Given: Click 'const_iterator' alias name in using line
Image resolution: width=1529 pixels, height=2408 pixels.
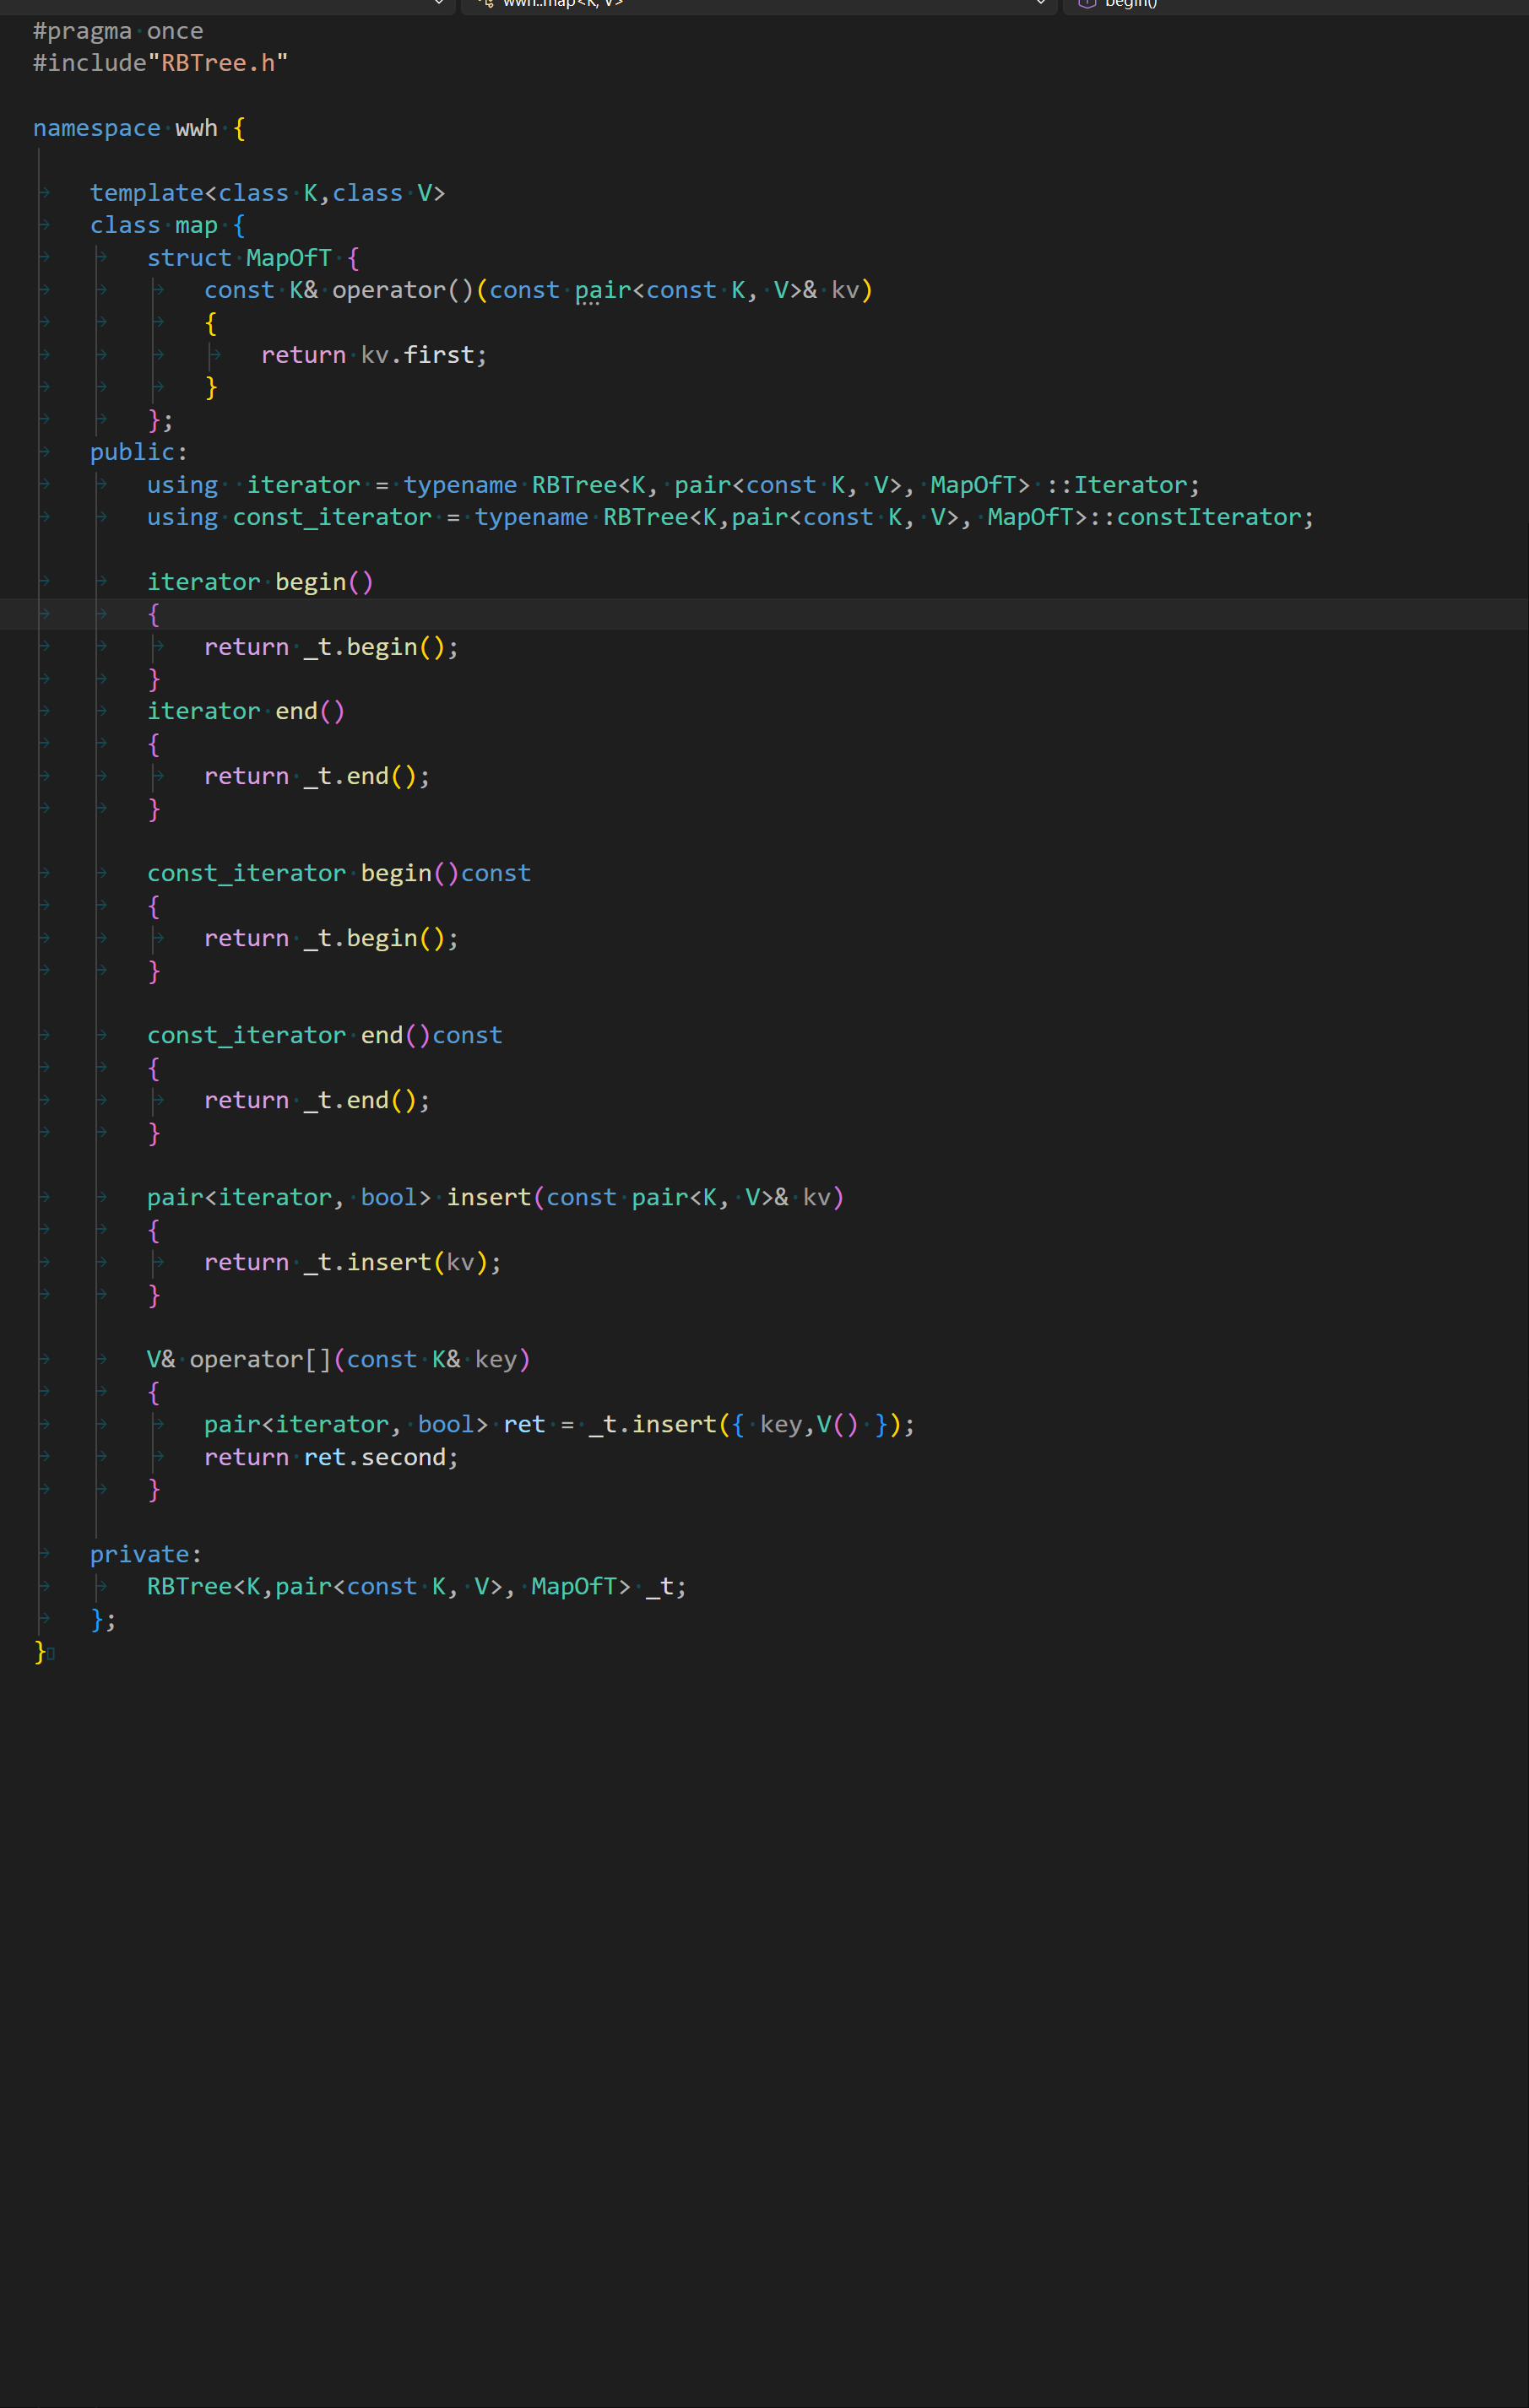Looking at the screenshot, I should [332, 517].
